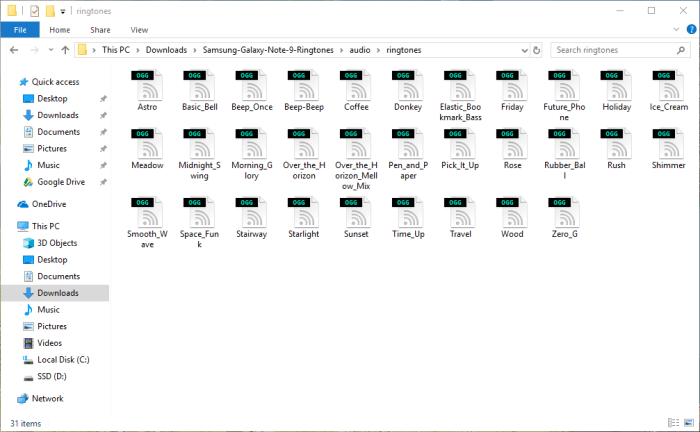Viewport: 700px width, 432px height.
Task: Open the address bar history dropdown
Action: pyautogui.click(x=523, y=49)
